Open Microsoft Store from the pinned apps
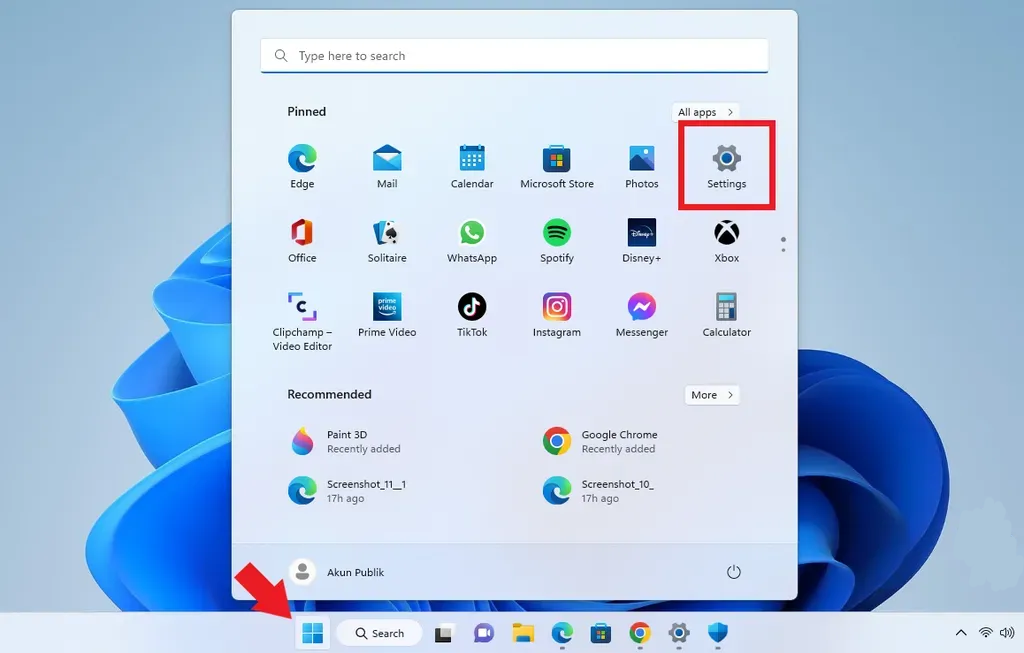The width and height of the screenshot is (1024, 653). (556, 167)
